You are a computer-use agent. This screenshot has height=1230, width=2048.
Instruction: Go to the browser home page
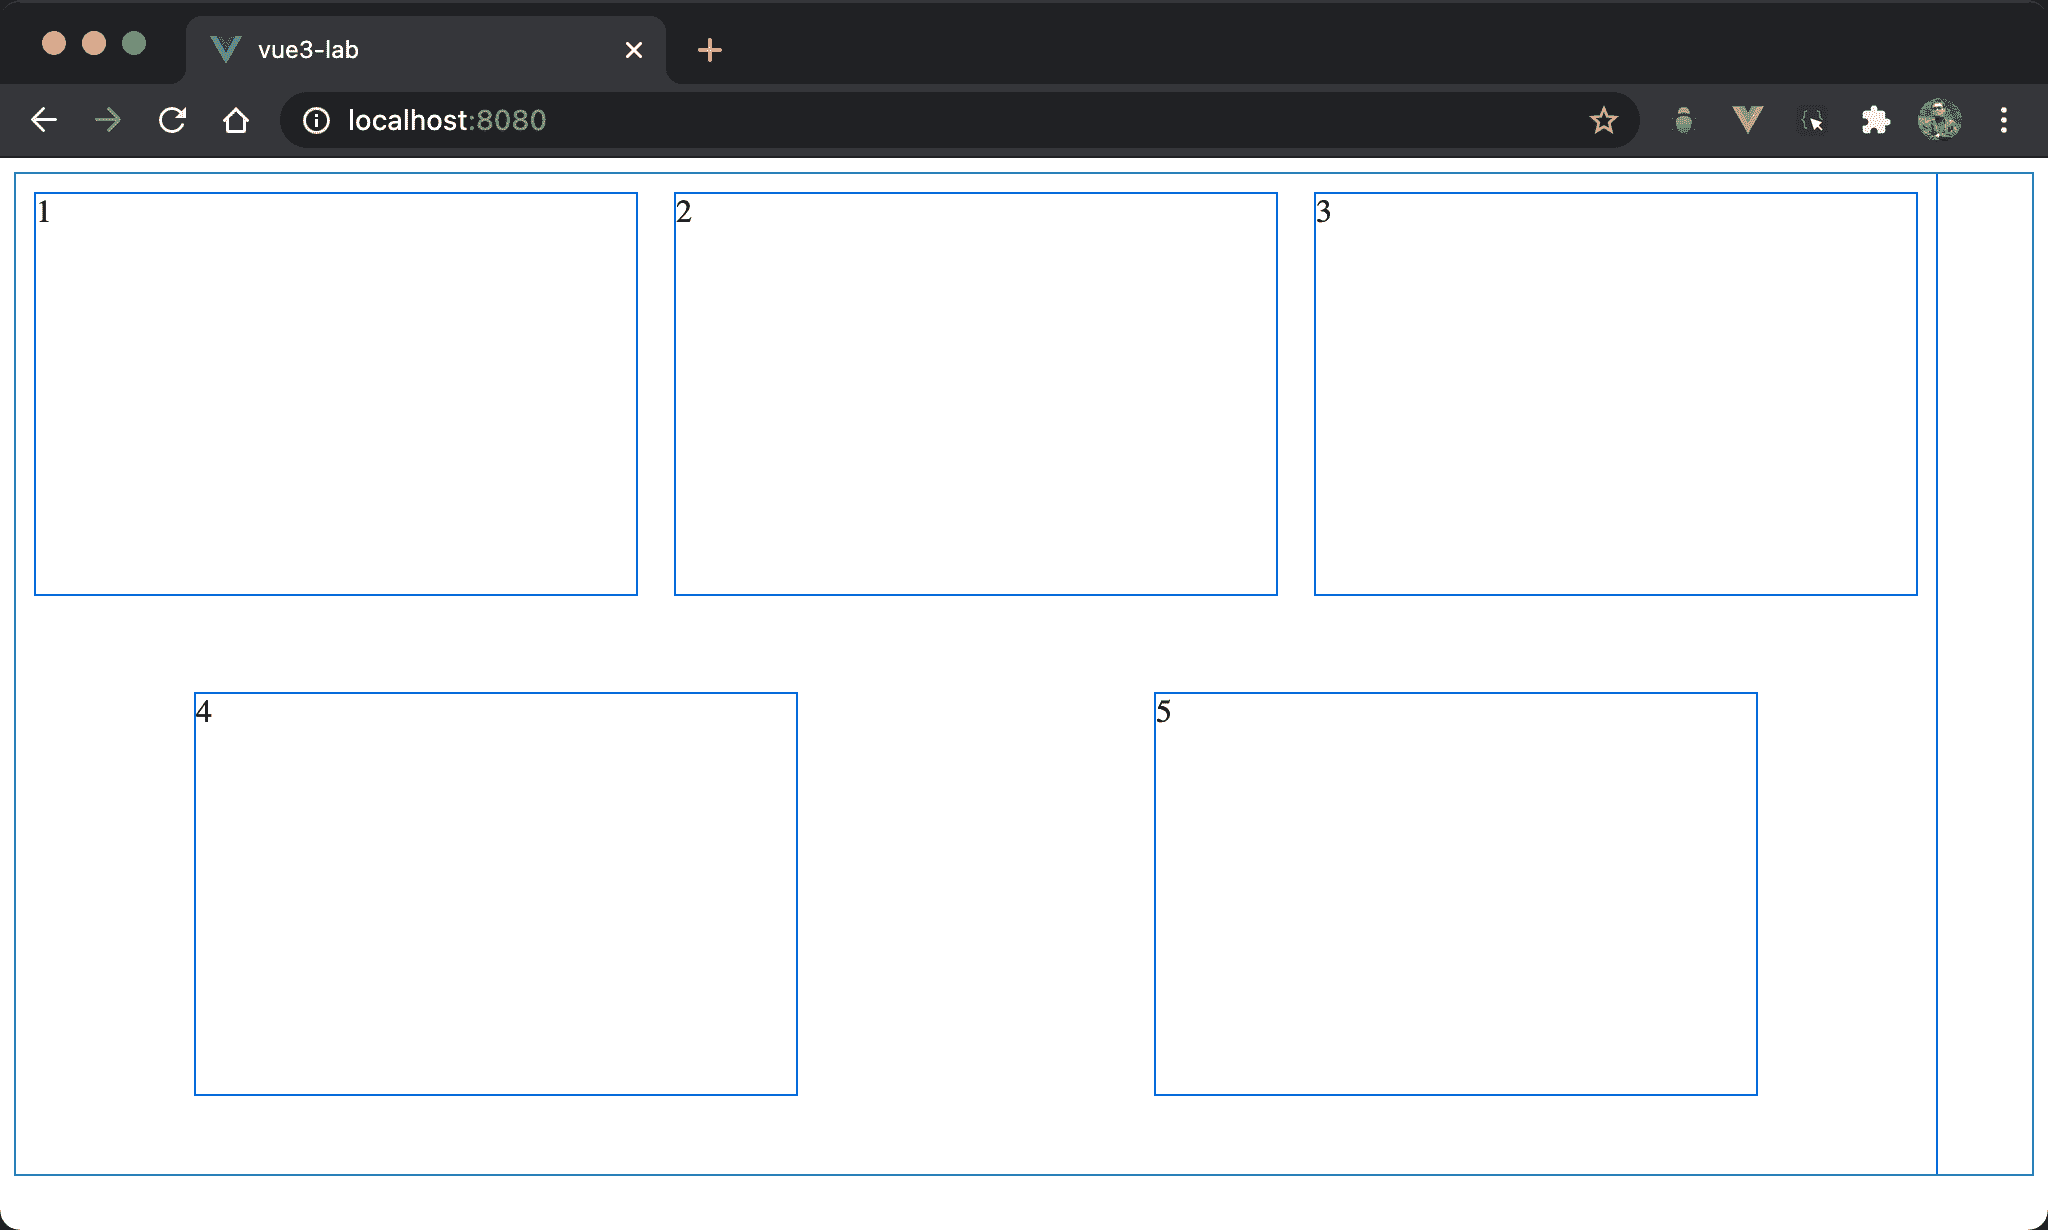[x=236, y=121]
